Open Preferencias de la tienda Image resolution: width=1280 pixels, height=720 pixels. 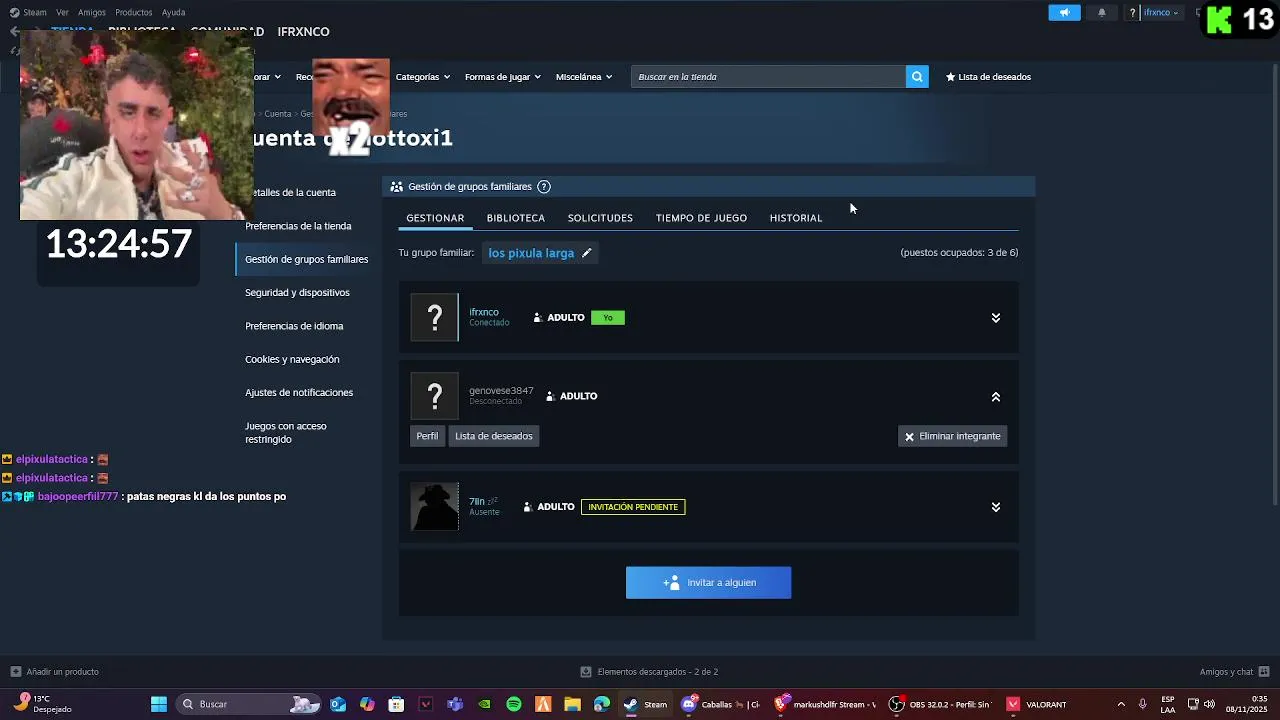tap(298, 226)
